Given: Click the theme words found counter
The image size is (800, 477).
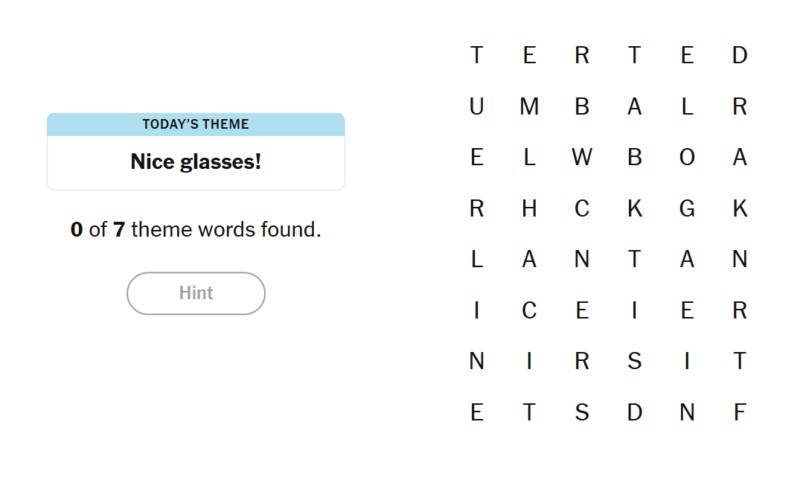Looking at the screenshot, I should (196, 229).
